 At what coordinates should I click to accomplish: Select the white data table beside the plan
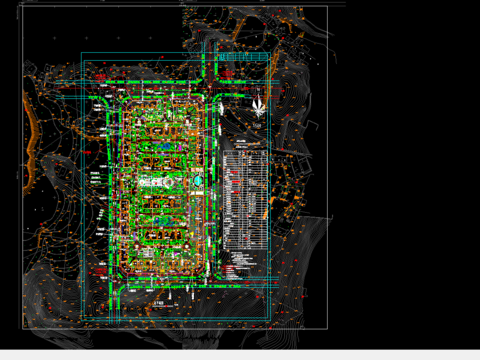tap(245, 200)
